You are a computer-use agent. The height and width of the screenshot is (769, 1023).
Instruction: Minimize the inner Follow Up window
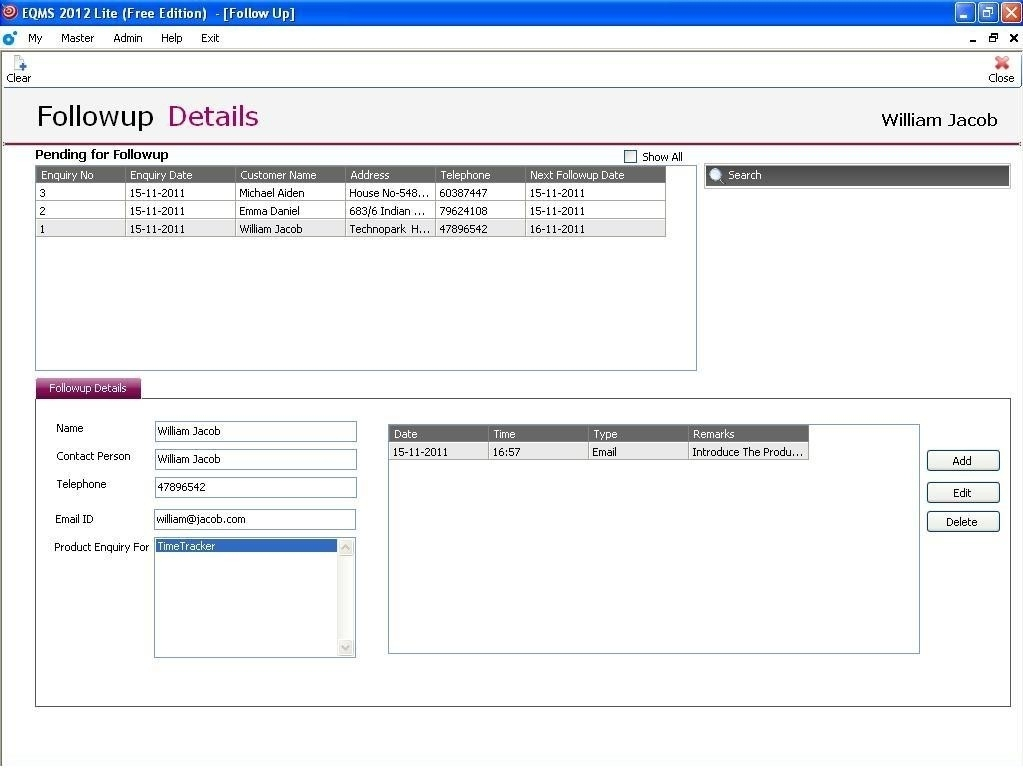click(973, 38)
